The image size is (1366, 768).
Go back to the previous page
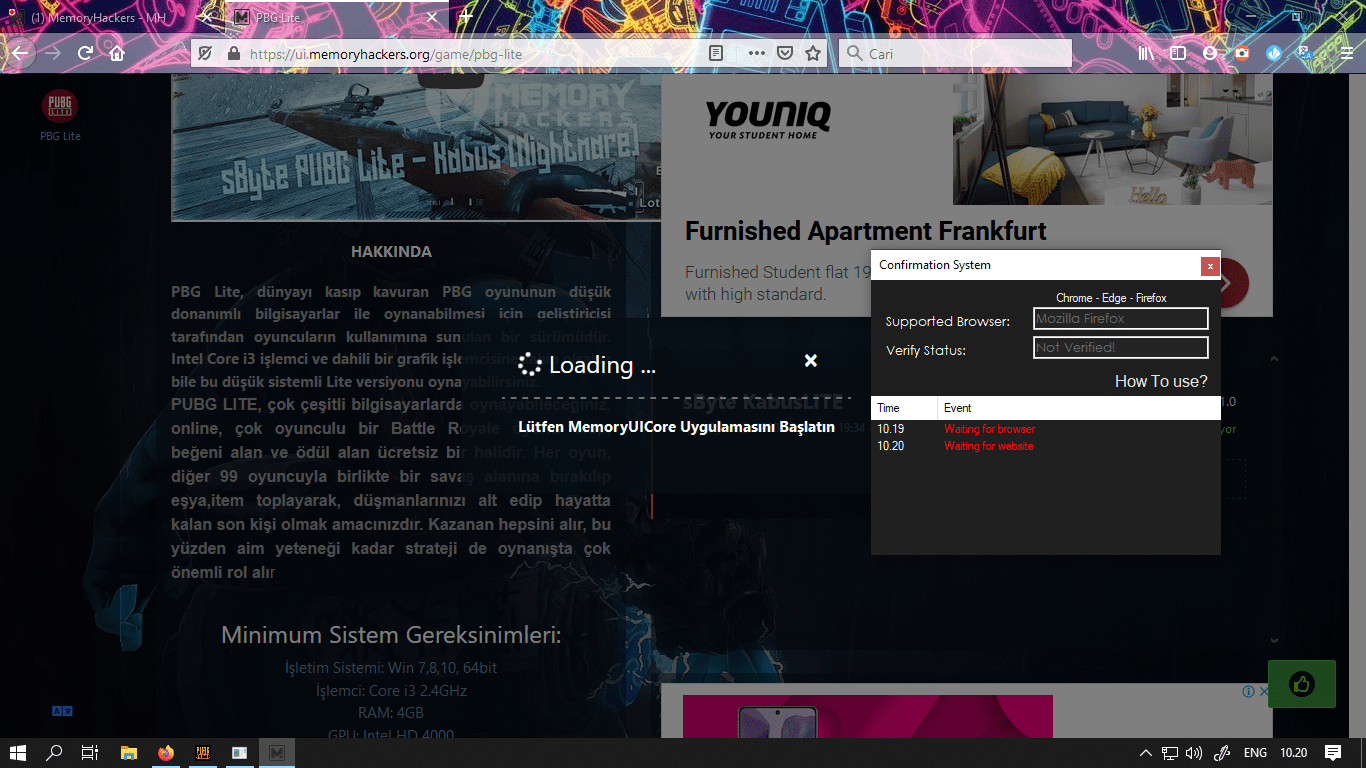point(20,53)
